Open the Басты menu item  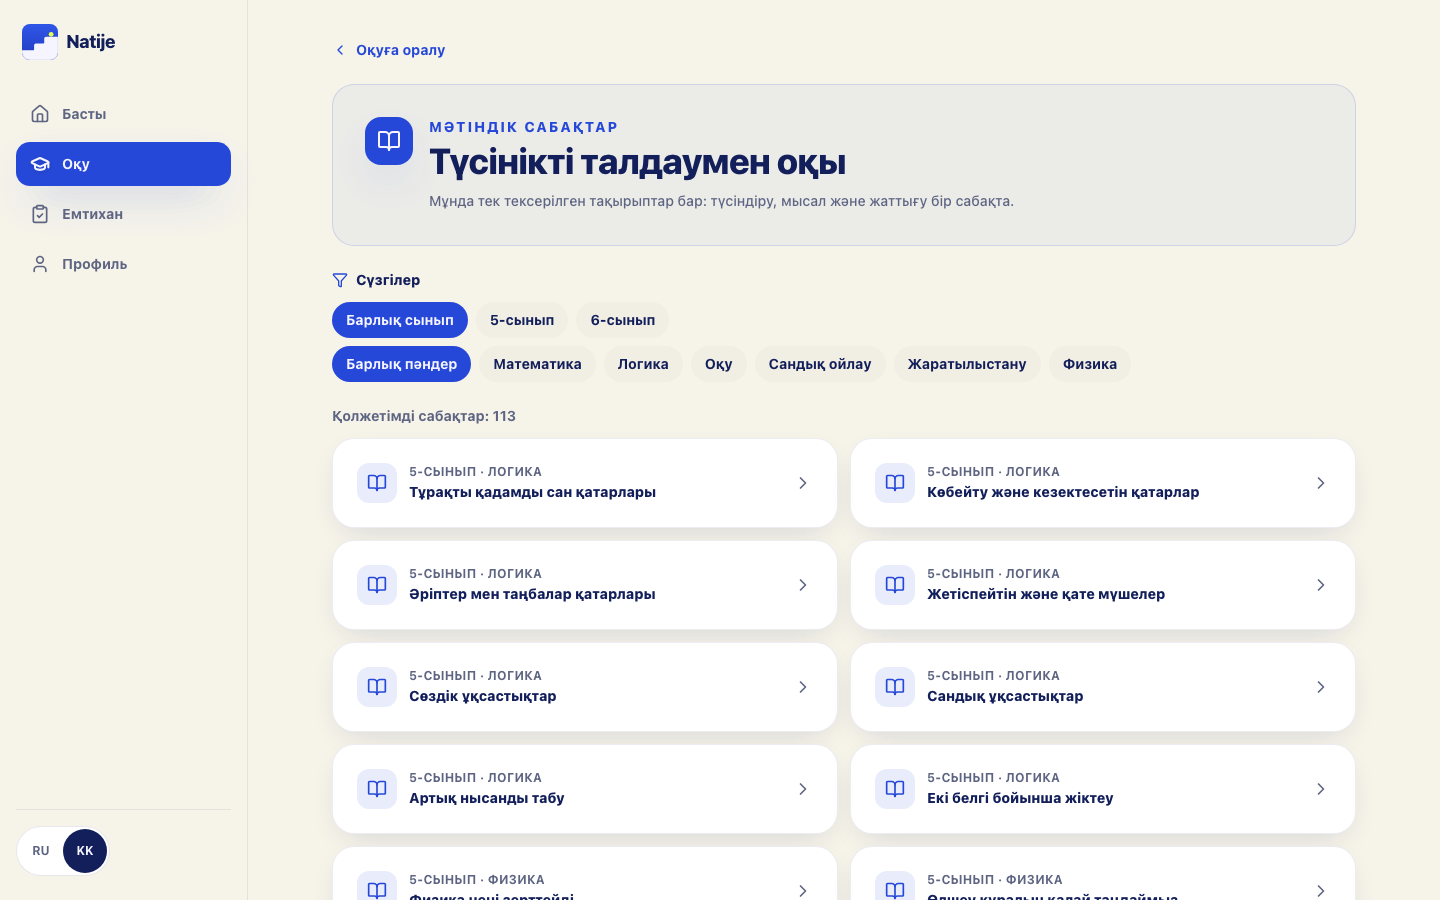(123, 114)
